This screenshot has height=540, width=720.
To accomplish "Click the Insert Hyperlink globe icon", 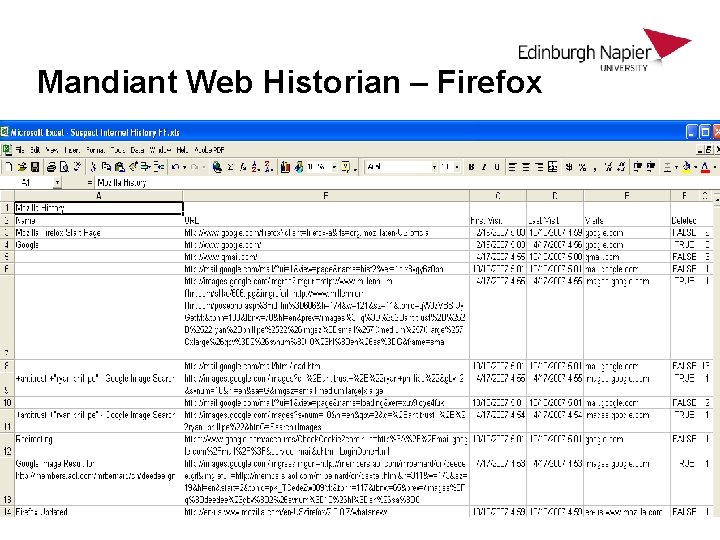I will coord(217,167).
